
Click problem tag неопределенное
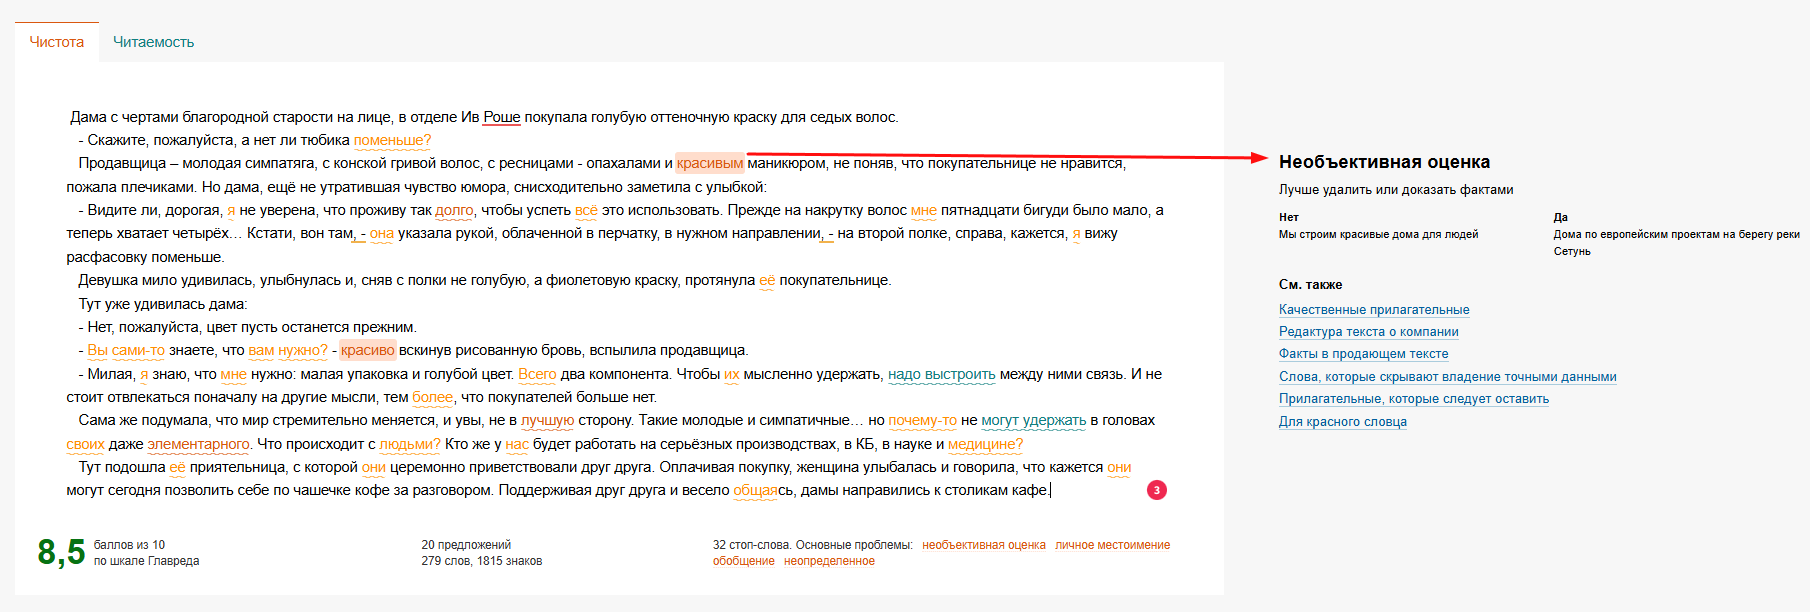pos(829,561)
